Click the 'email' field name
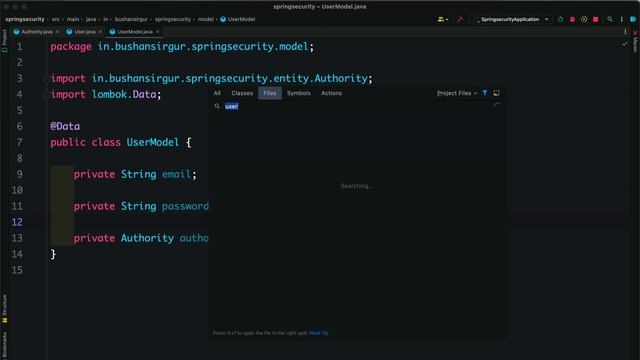Viewport: 640px width, 360px height. 176,174
